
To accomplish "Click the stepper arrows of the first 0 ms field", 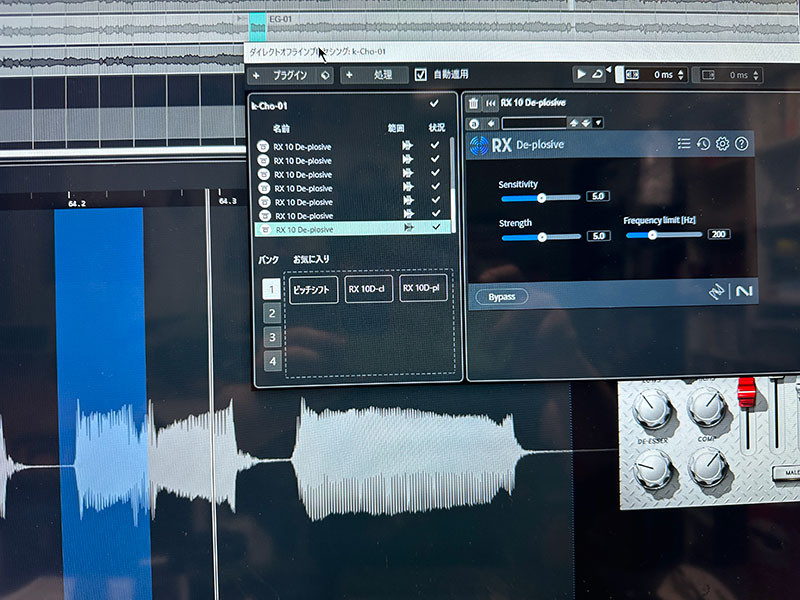I will (x=681, y=75).
